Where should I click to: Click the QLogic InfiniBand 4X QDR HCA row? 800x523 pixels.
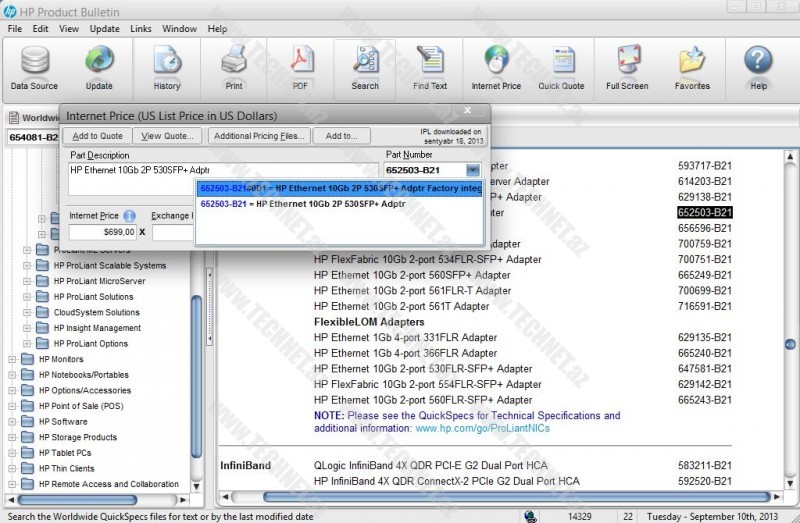coord(431,465)
